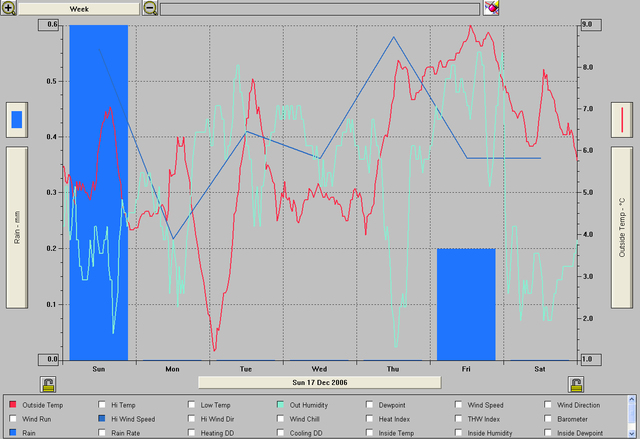This screenshot has height=439, width=640.
Task: Check the Heat Index option
Action: tap(372, 419)
